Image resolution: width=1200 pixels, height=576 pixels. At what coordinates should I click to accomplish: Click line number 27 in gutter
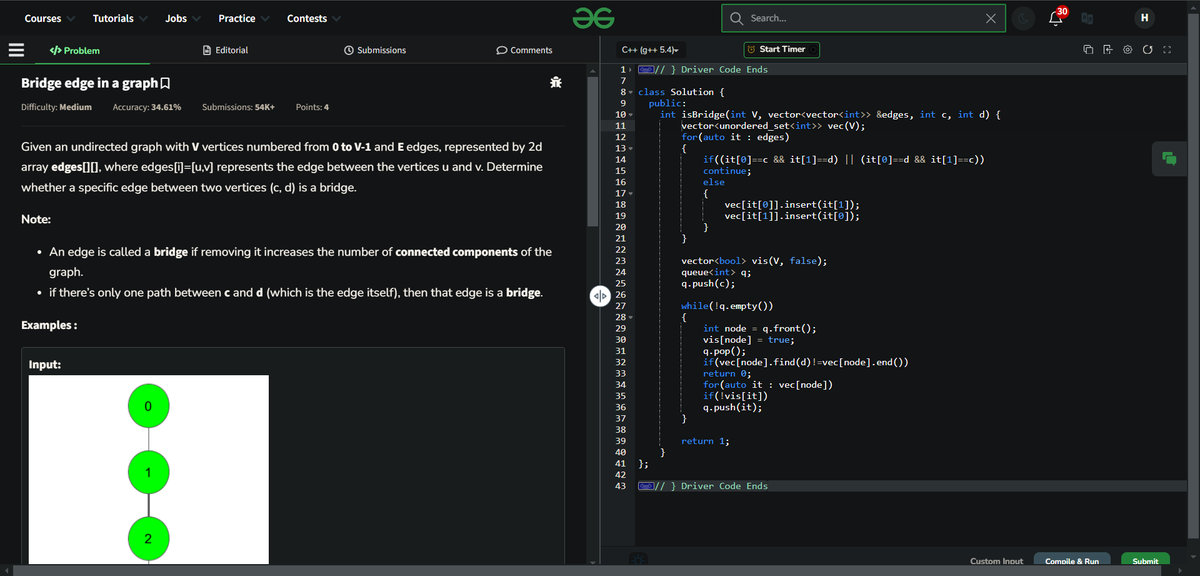[621, 306]
